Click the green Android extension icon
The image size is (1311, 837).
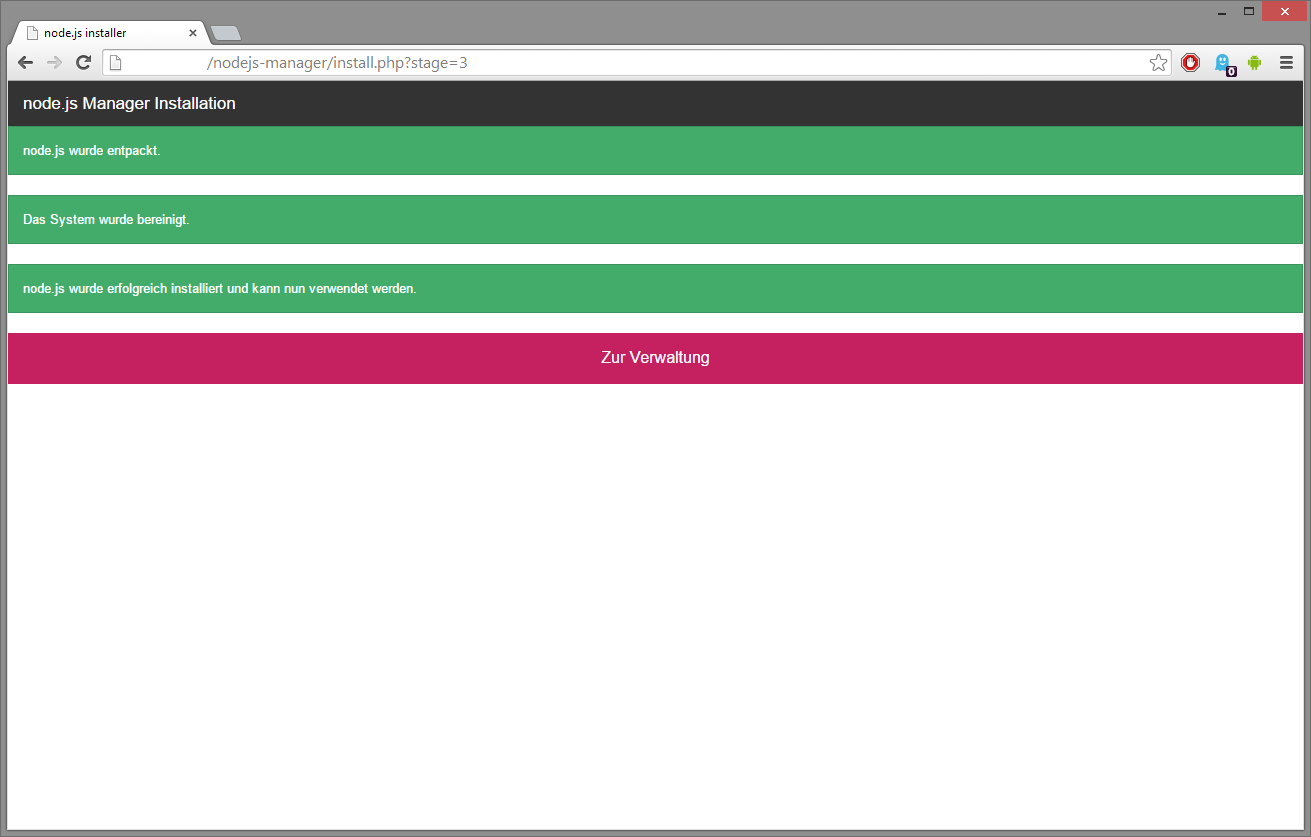(1254, 63)
